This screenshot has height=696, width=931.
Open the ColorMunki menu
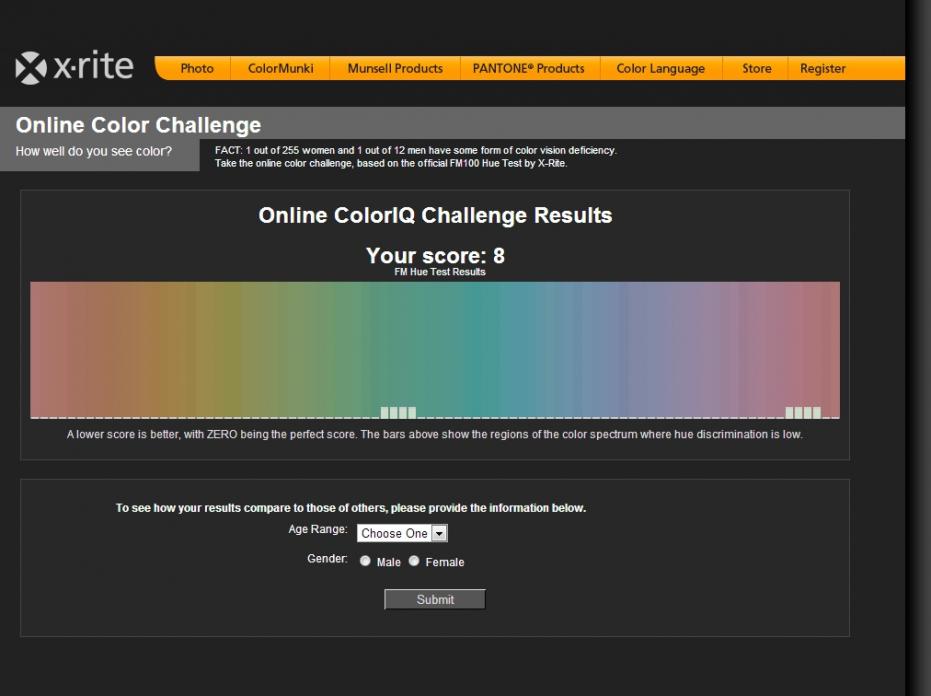[280, 68]
